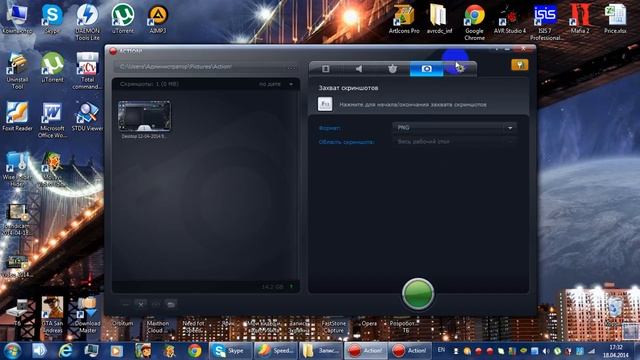Click the 'Скриншоты: 1 (0 MB)' header text
The height and width of the screenshot is (360, 640).
pos(149,84)
